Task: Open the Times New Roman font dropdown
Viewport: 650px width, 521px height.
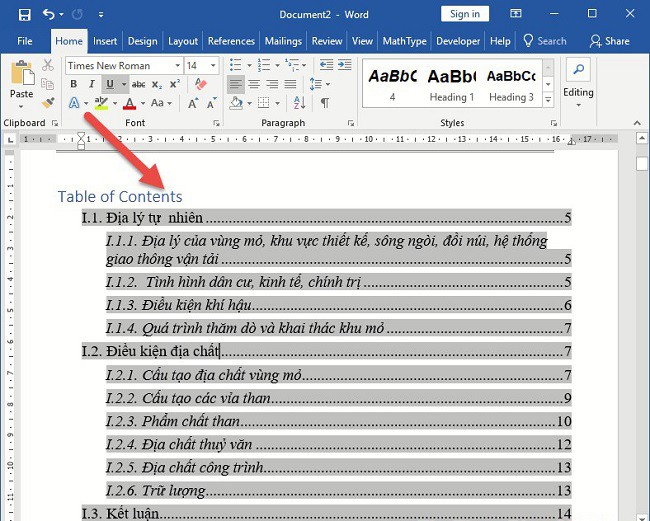Action: point(177,65)
